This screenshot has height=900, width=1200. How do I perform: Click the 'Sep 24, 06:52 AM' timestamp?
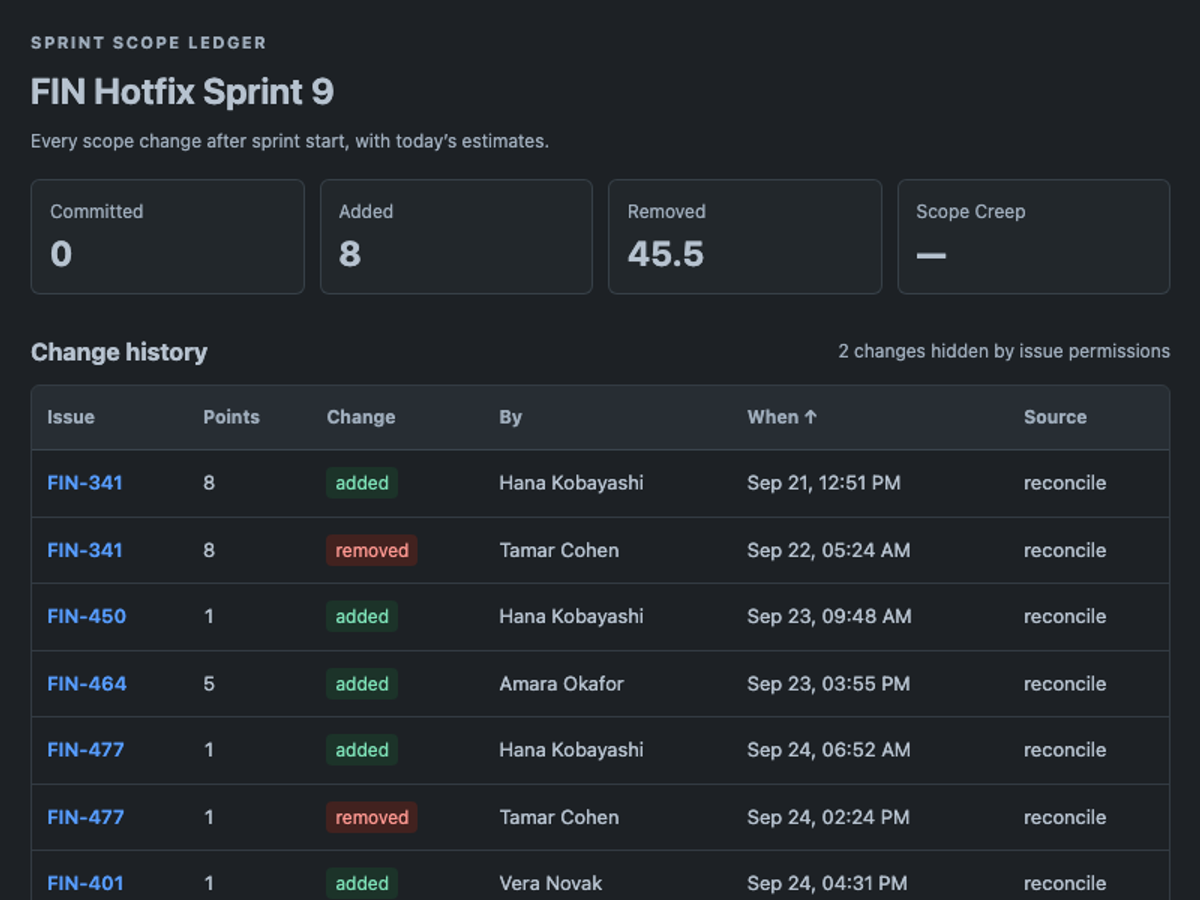pos(829,750)
